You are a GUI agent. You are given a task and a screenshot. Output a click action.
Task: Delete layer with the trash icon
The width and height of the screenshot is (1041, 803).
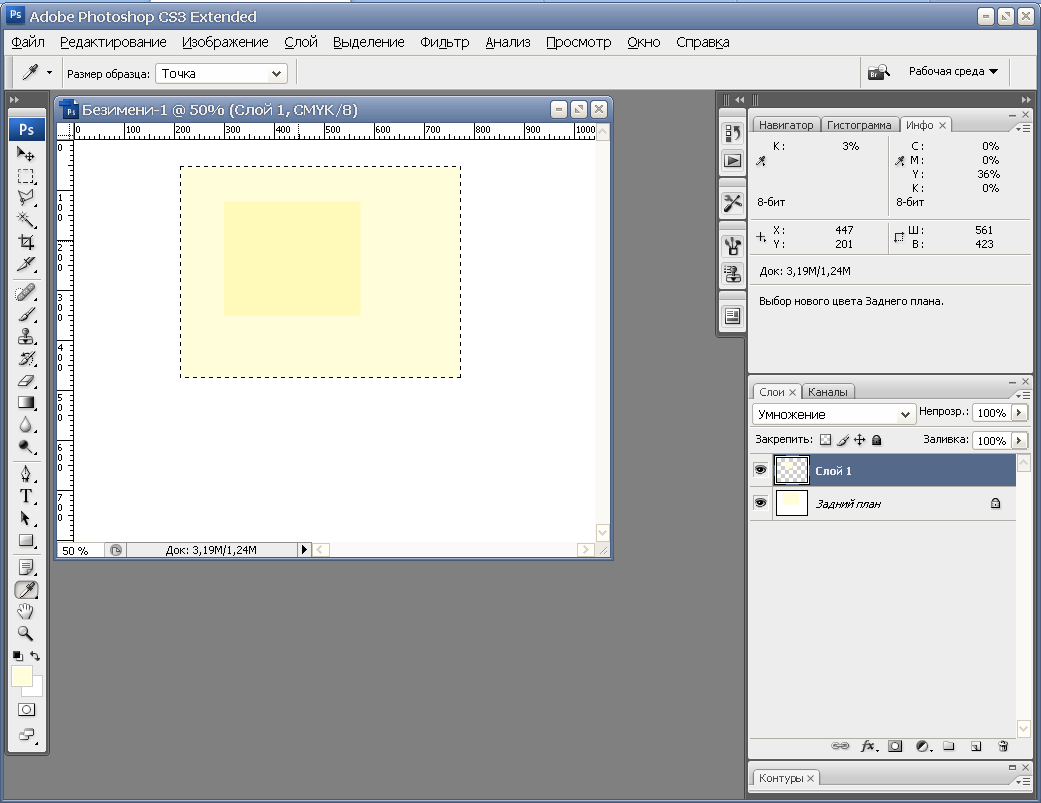click(x=1003, y=746)
